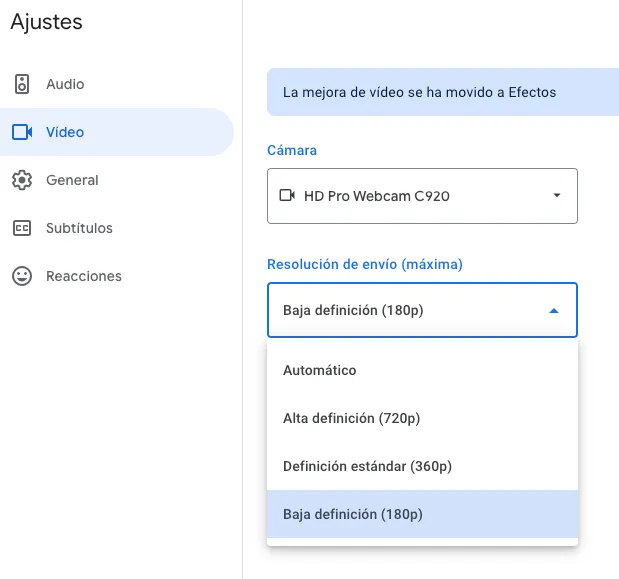The height and width of the screenshot is (579, 619).
Task: Click the video camera icon in sidebar
Action: point(22,132)
